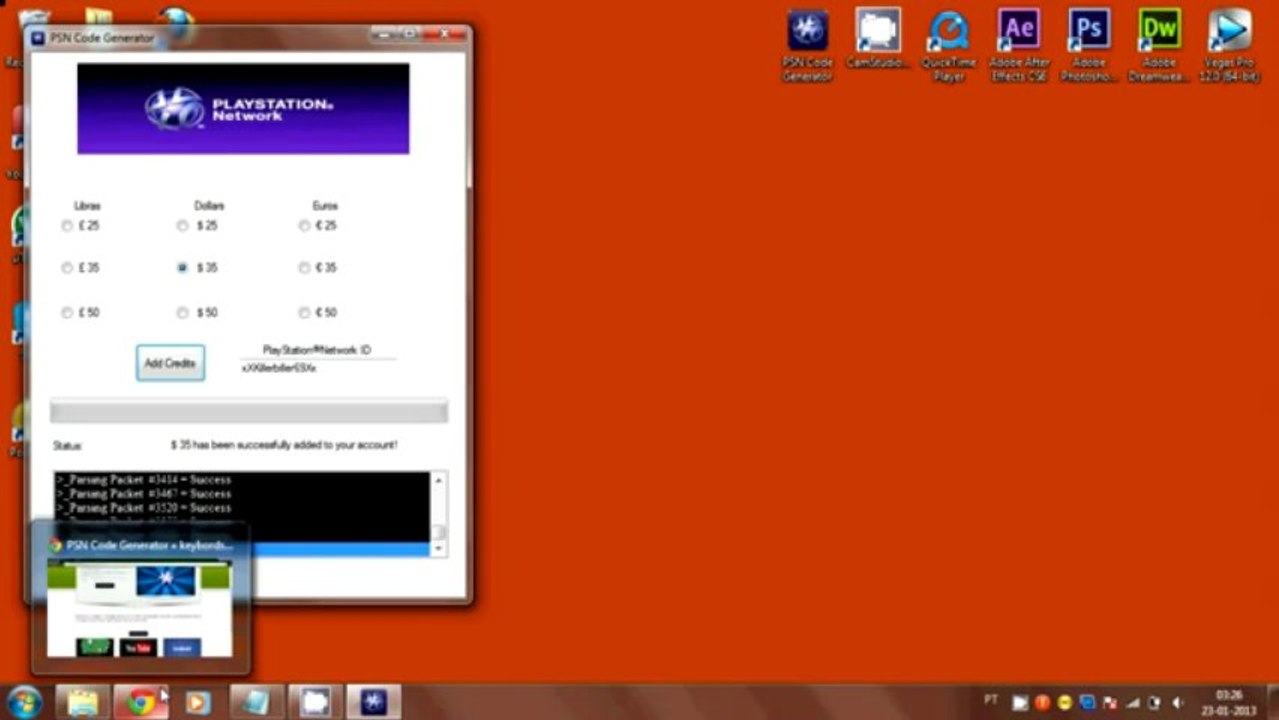The width and height of the screenshot is (1279, 720).
Task: Select the £ 25 radio button
Action: point(67,226)
